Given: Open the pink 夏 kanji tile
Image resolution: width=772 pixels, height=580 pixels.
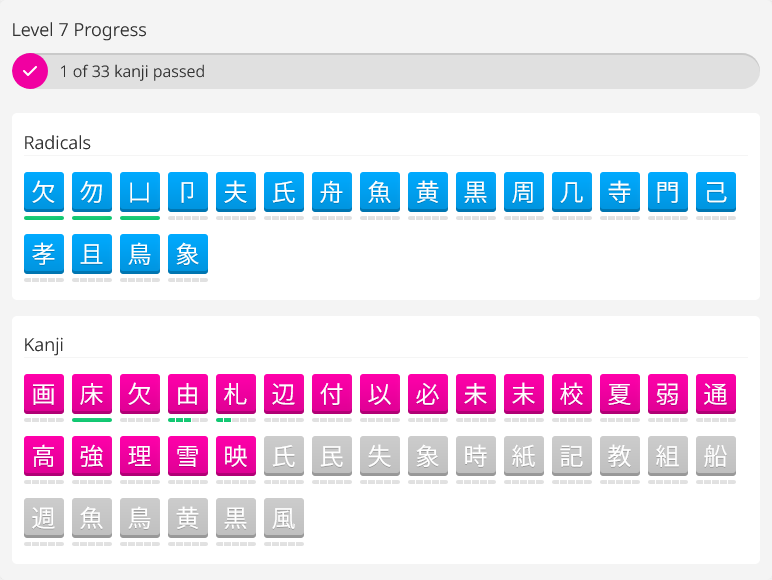Looking at the screenshot, I should 620,394.
